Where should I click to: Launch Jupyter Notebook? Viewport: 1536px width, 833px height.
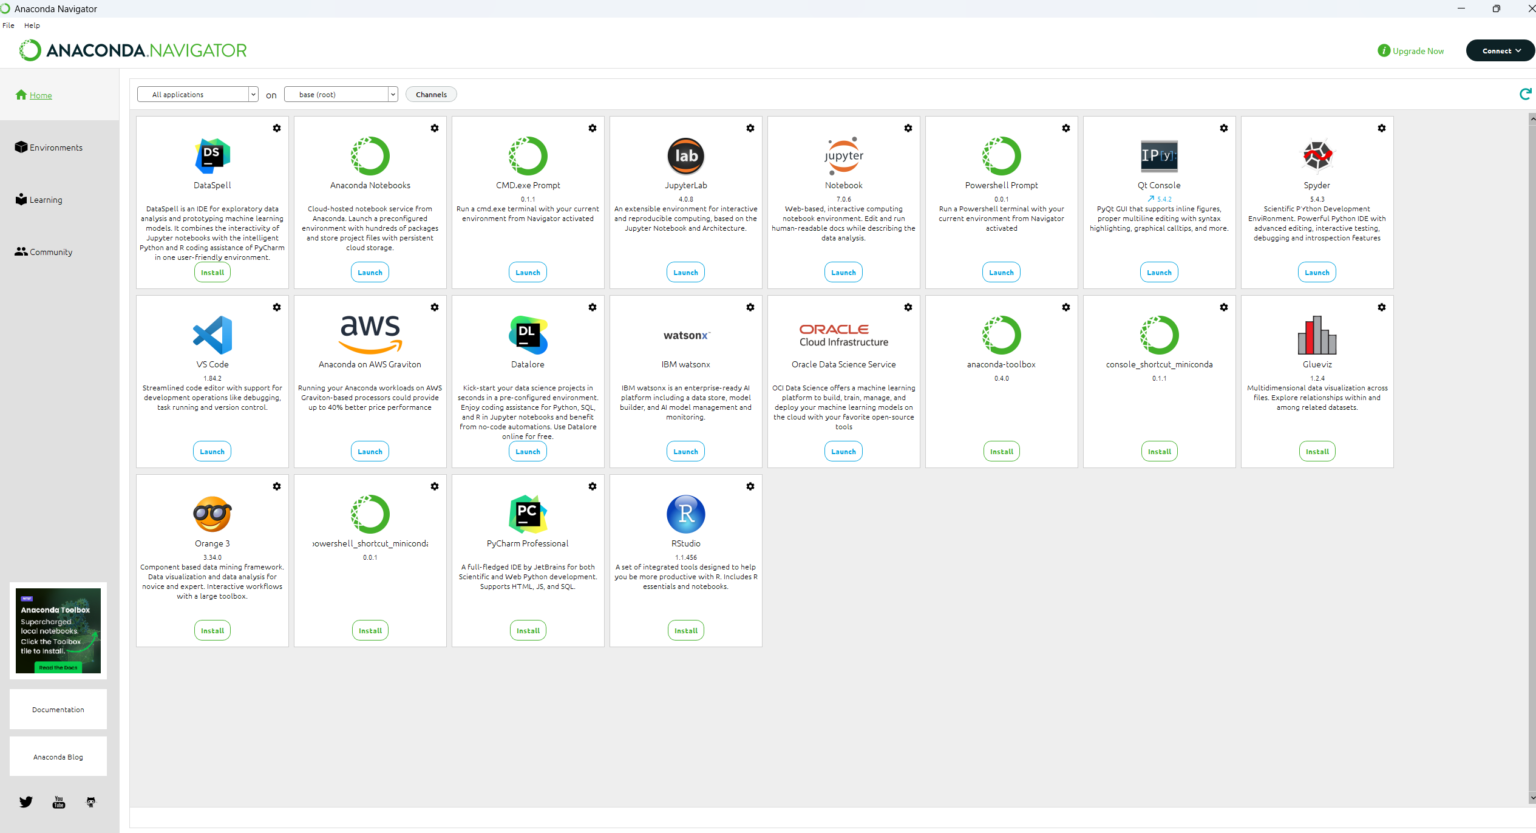pos(843,272)
